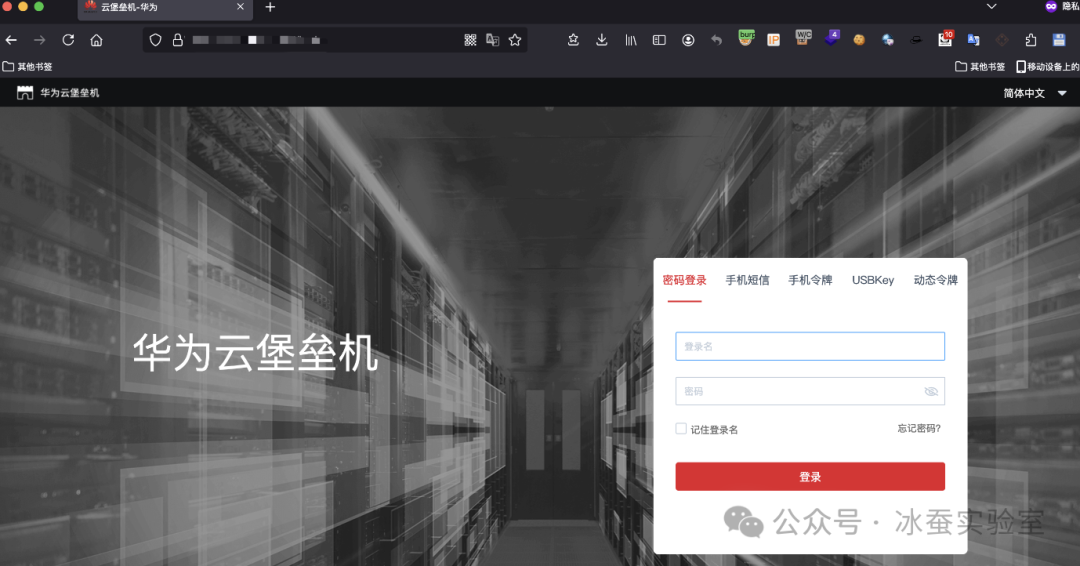Toggle the browser sidebar

point(659,40)
